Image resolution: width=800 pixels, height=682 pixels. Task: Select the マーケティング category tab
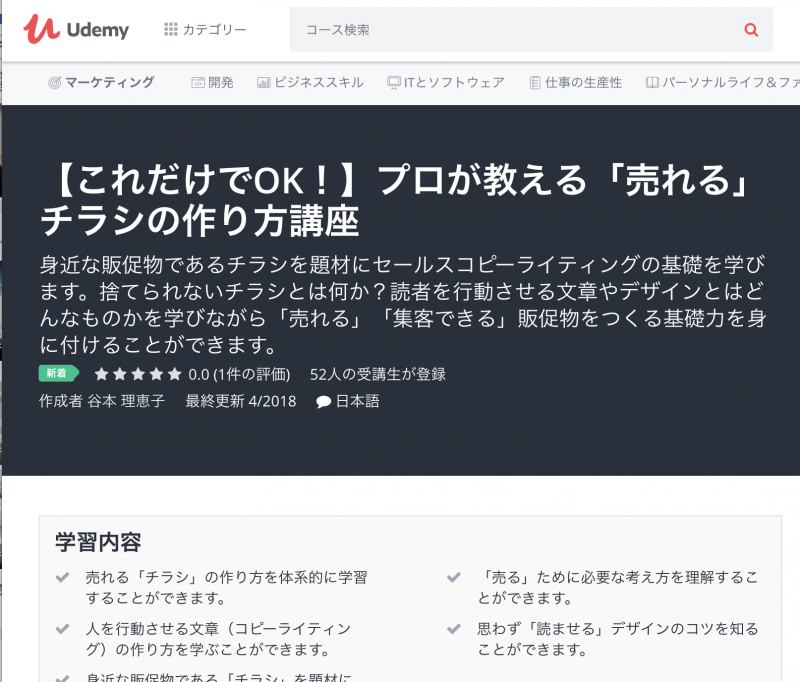click(x=109, y=83)
